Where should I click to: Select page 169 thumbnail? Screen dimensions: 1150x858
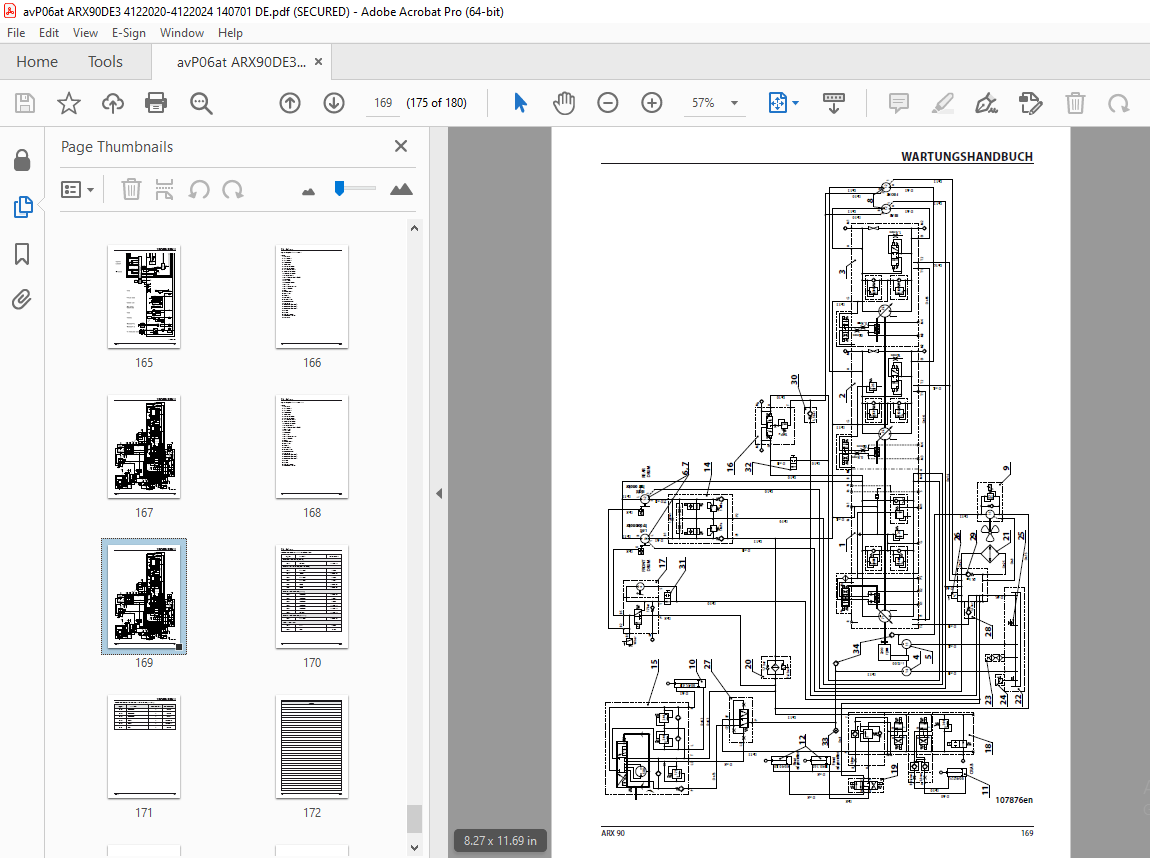pos(144,596)
